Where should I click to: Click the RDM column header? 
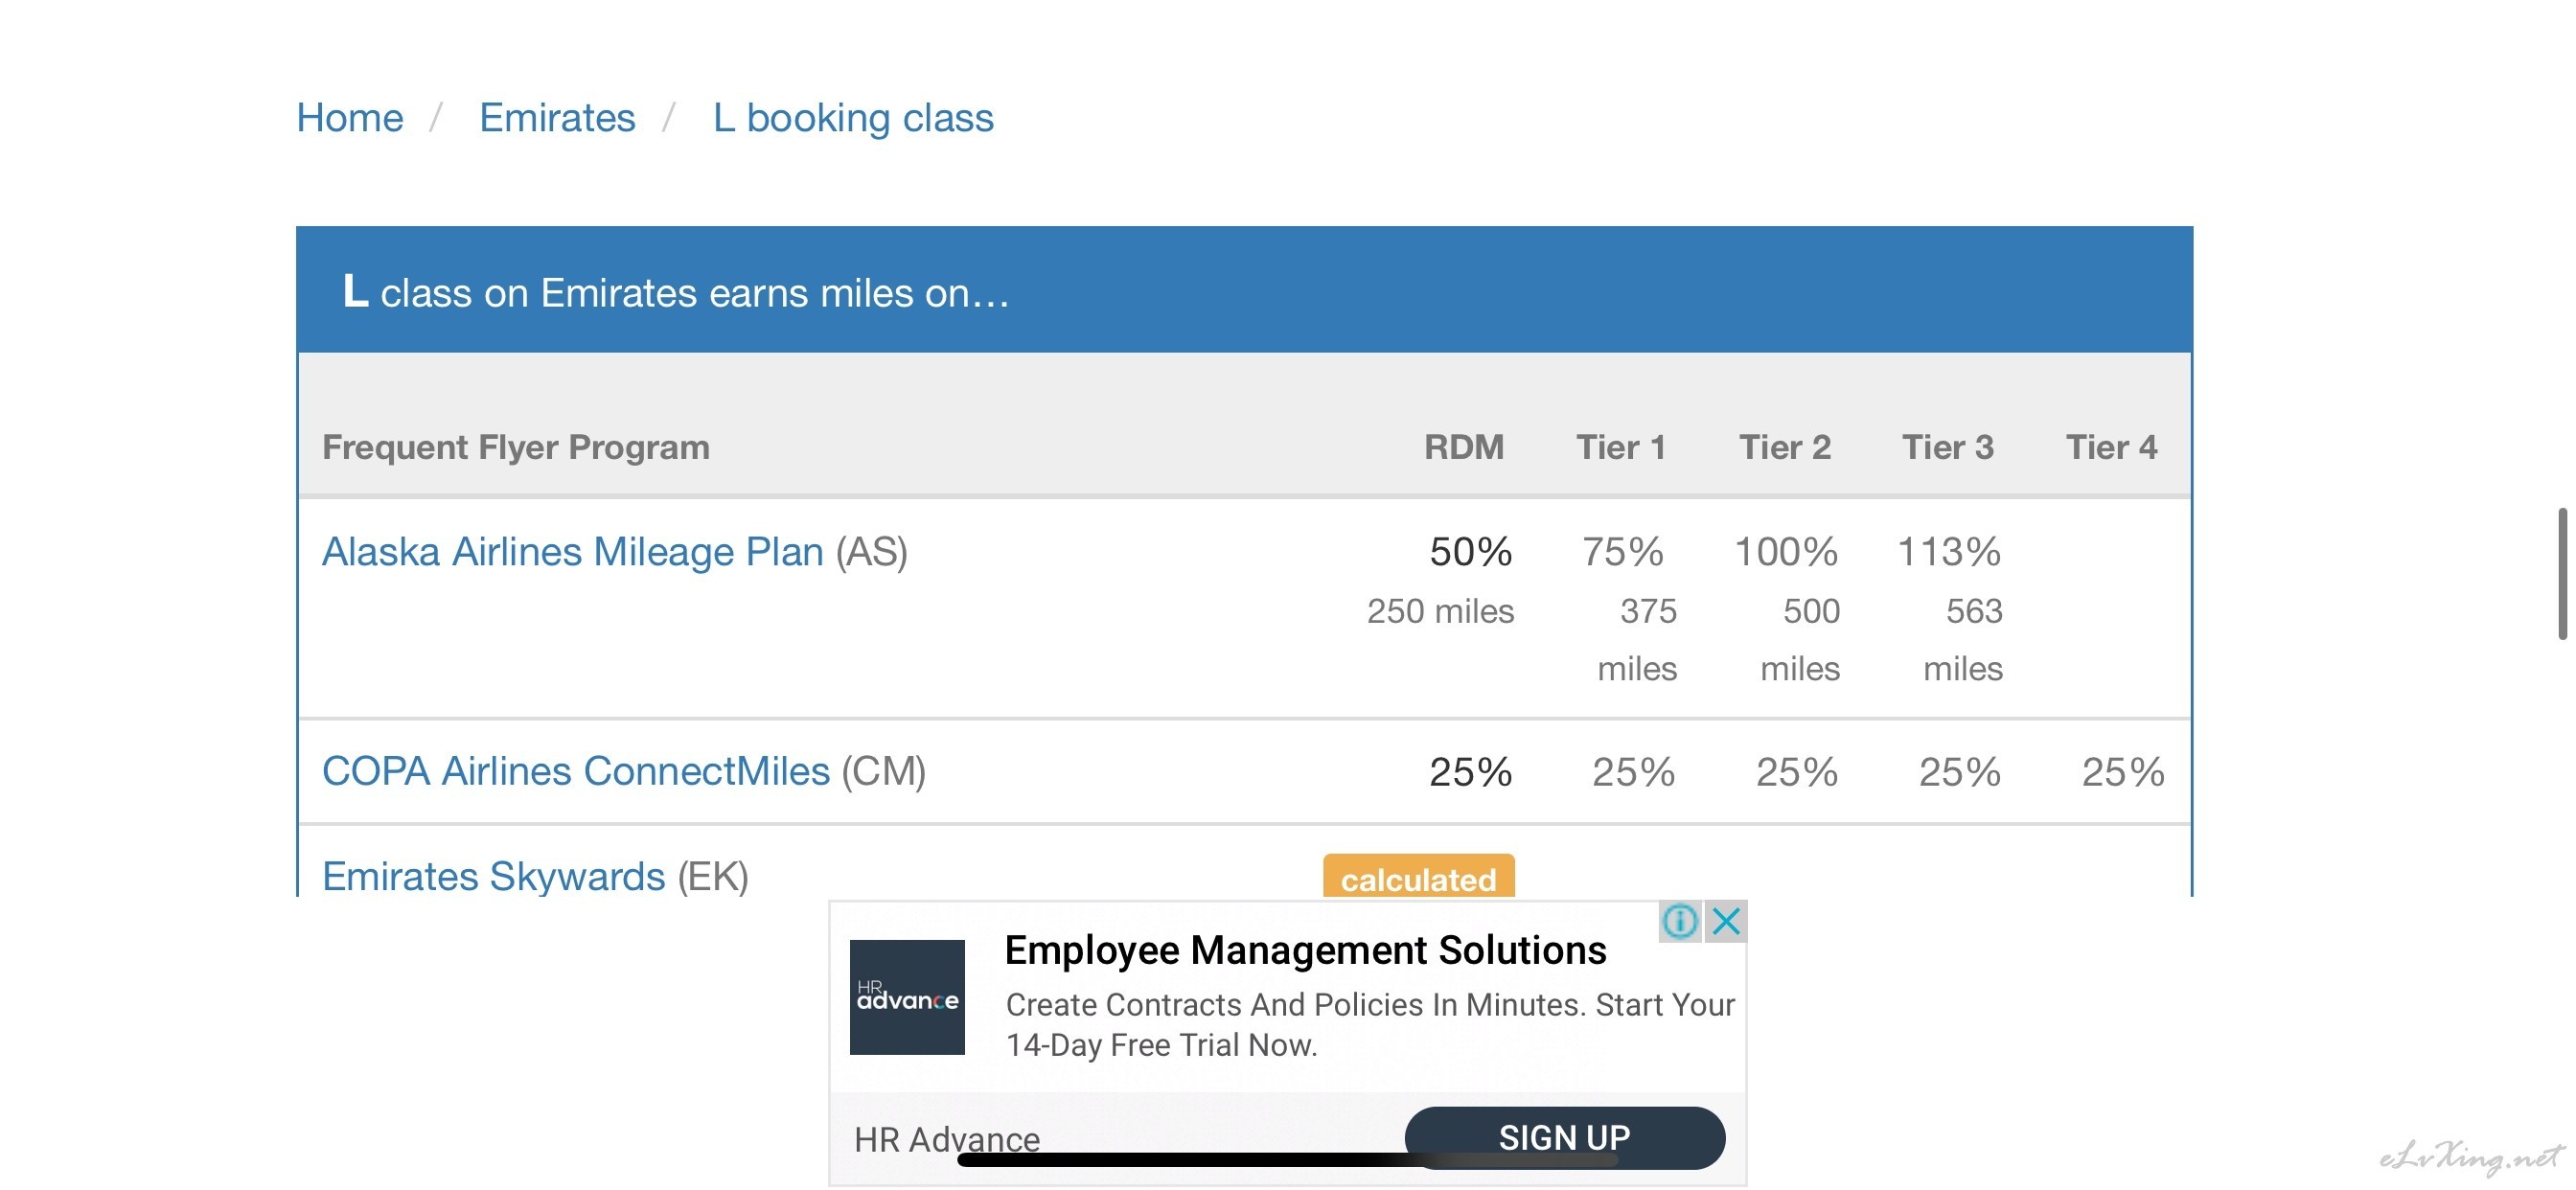pyautogui.click(x=1464, y=447)
